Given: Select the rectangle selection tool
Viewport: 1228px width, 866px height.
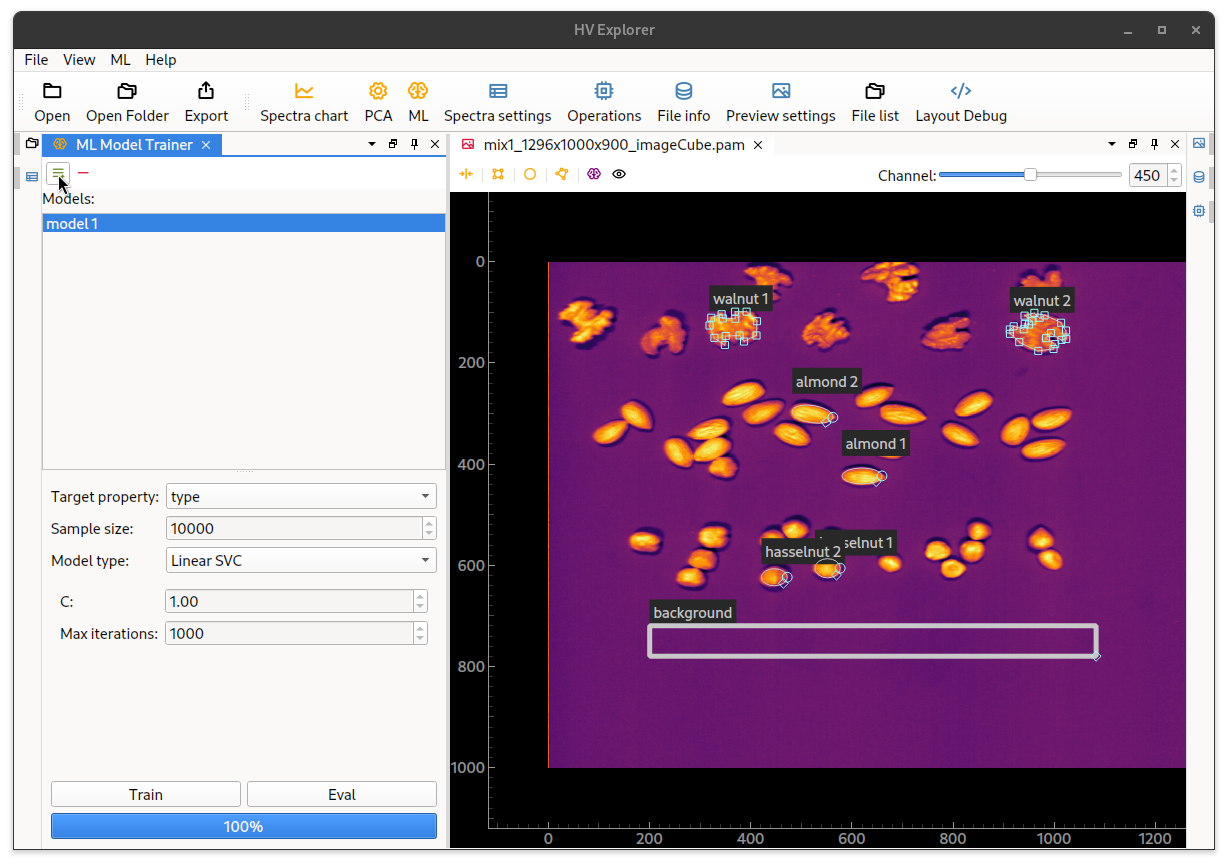Looking at the screenshot, I should (x=498, y=174).
